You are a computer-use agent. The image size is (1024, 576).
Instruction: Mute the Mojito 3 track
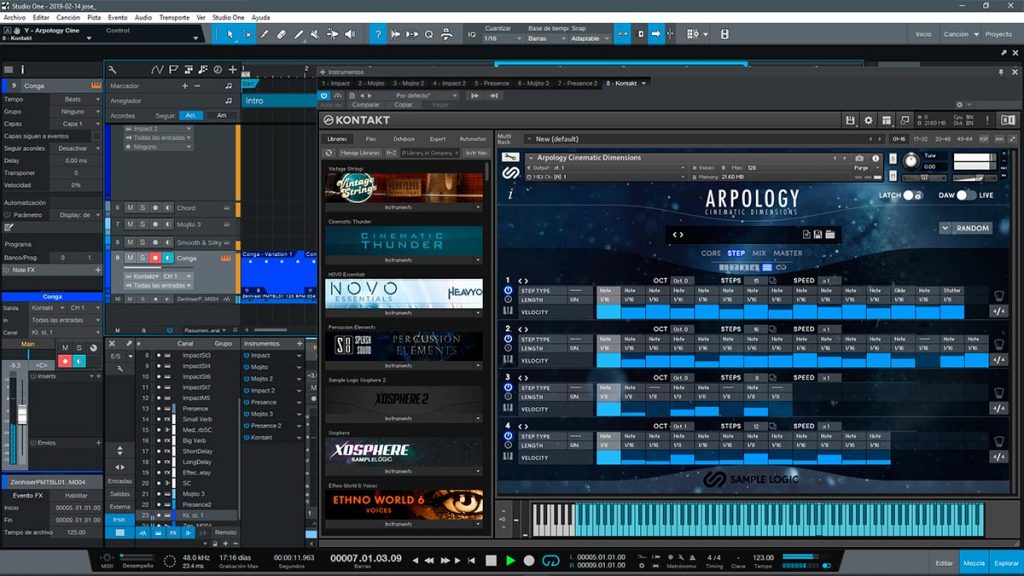pyautogui.click(x=130, y=224)
